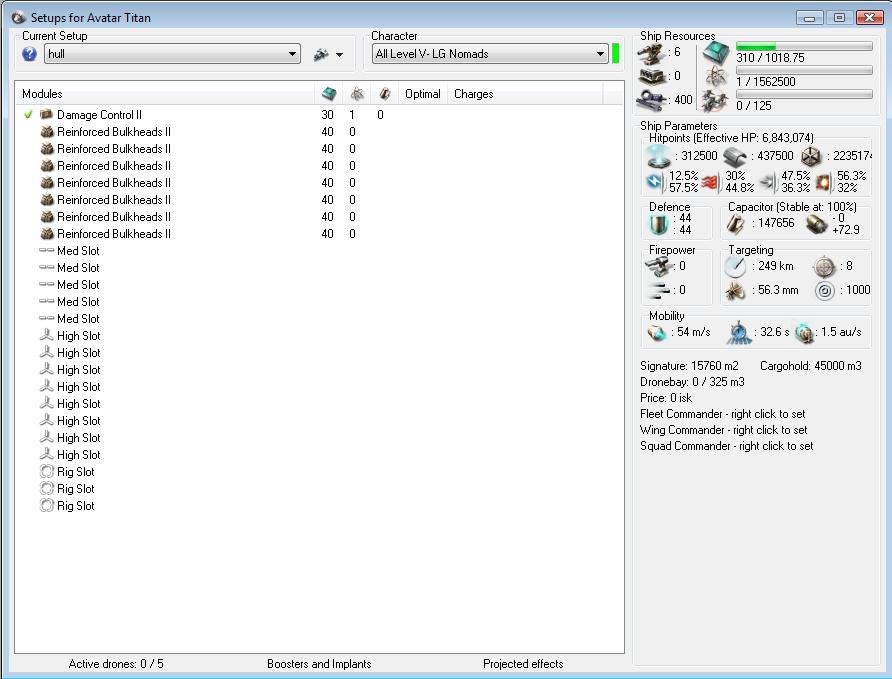Click the Signature: 15760 m2 text
Screen dimensions: 892x679
[x=689, y=366]
